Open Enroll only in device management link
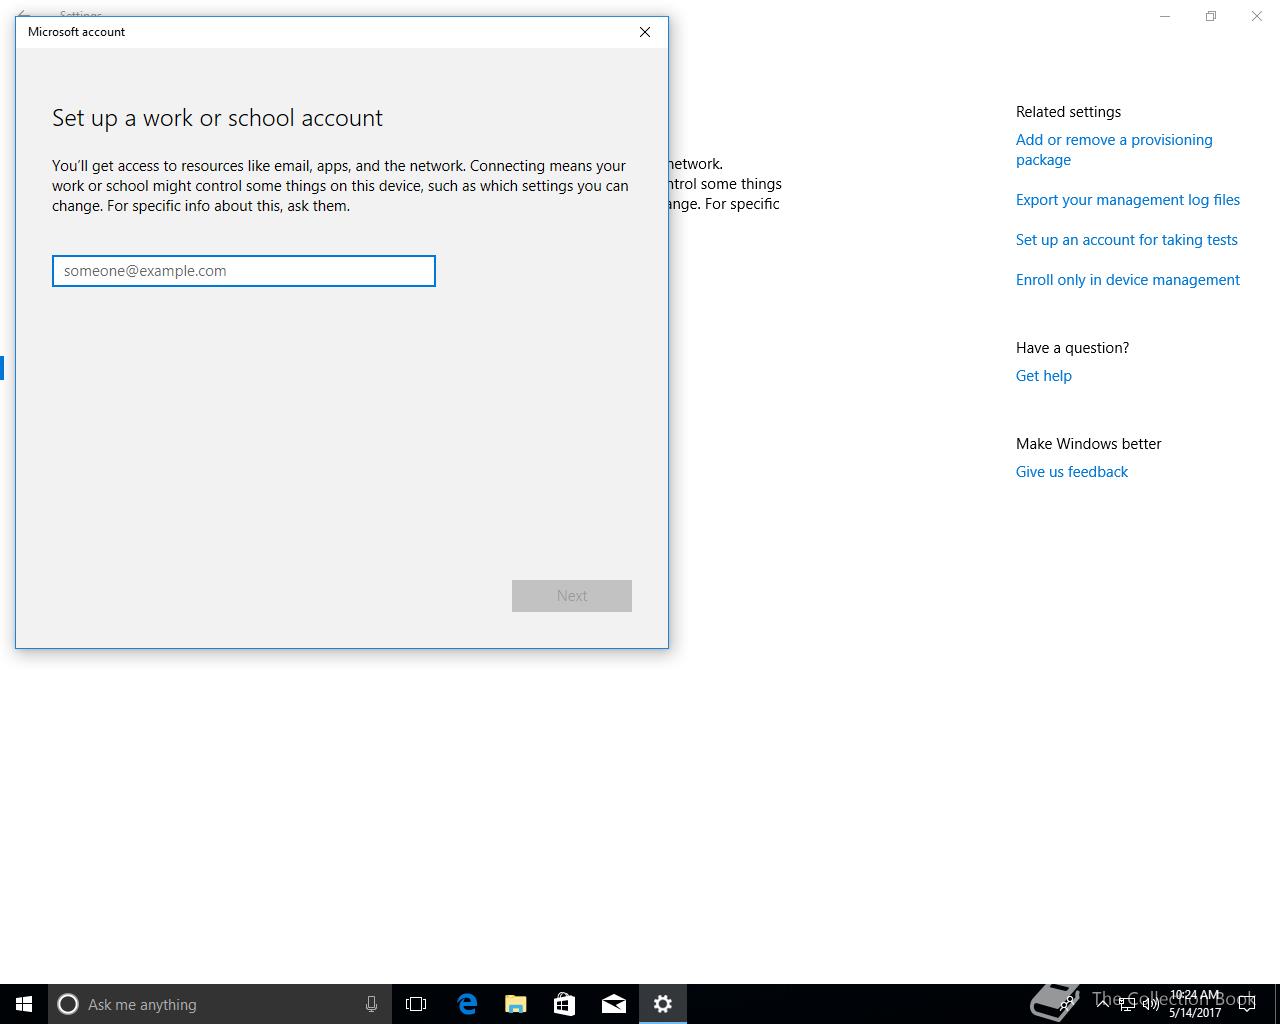 [x=1128, y=280]
